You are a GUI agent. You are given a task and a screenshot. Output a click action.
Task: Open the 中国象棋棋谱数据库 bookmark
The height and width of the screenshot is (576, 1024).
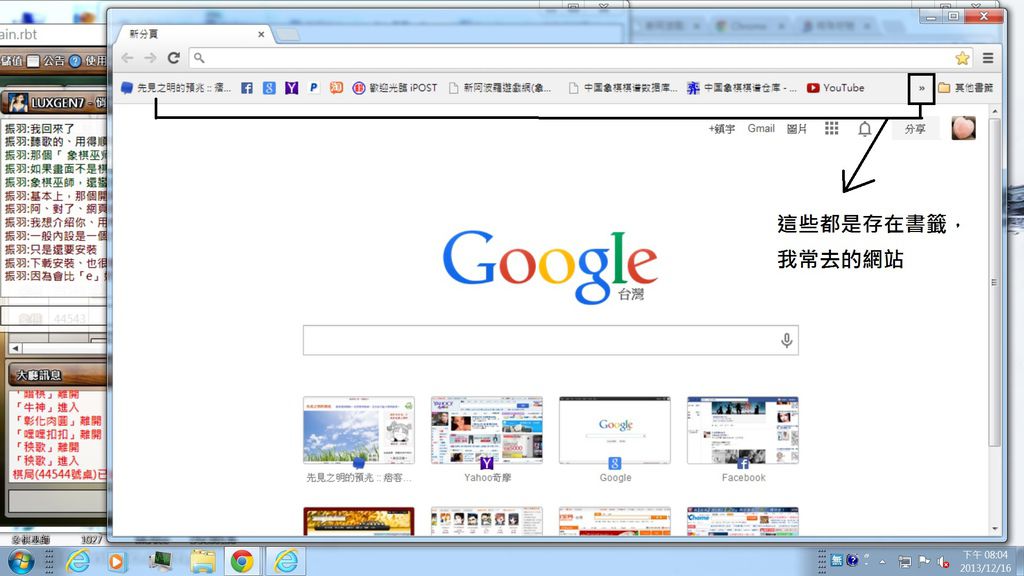(x=623, y=88)
